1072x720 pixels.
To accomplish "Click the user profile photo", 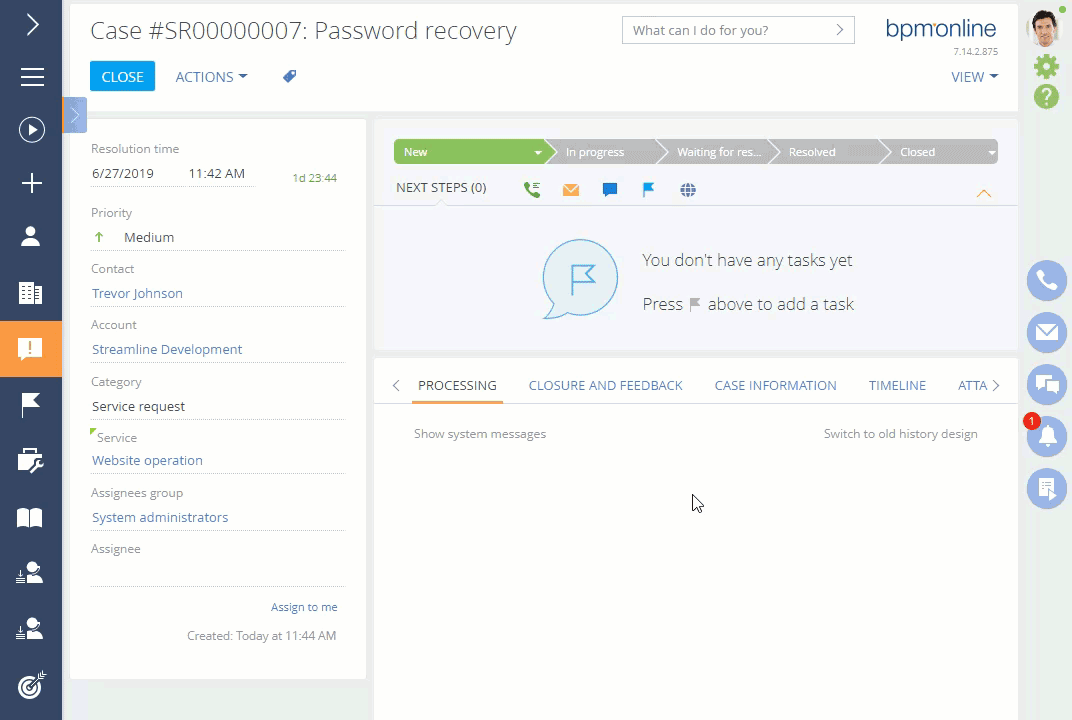I will (1045, 27).
